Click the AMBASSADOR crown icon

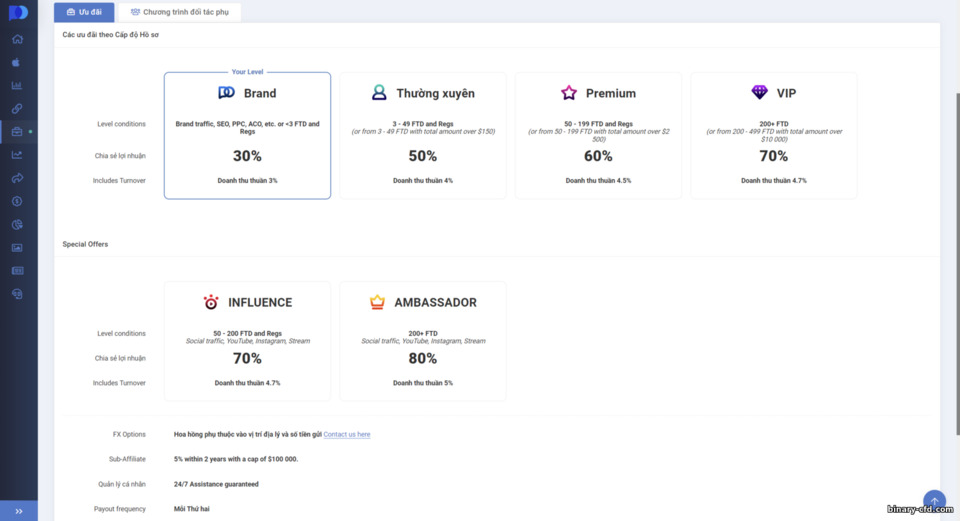[x=377, y=302]
